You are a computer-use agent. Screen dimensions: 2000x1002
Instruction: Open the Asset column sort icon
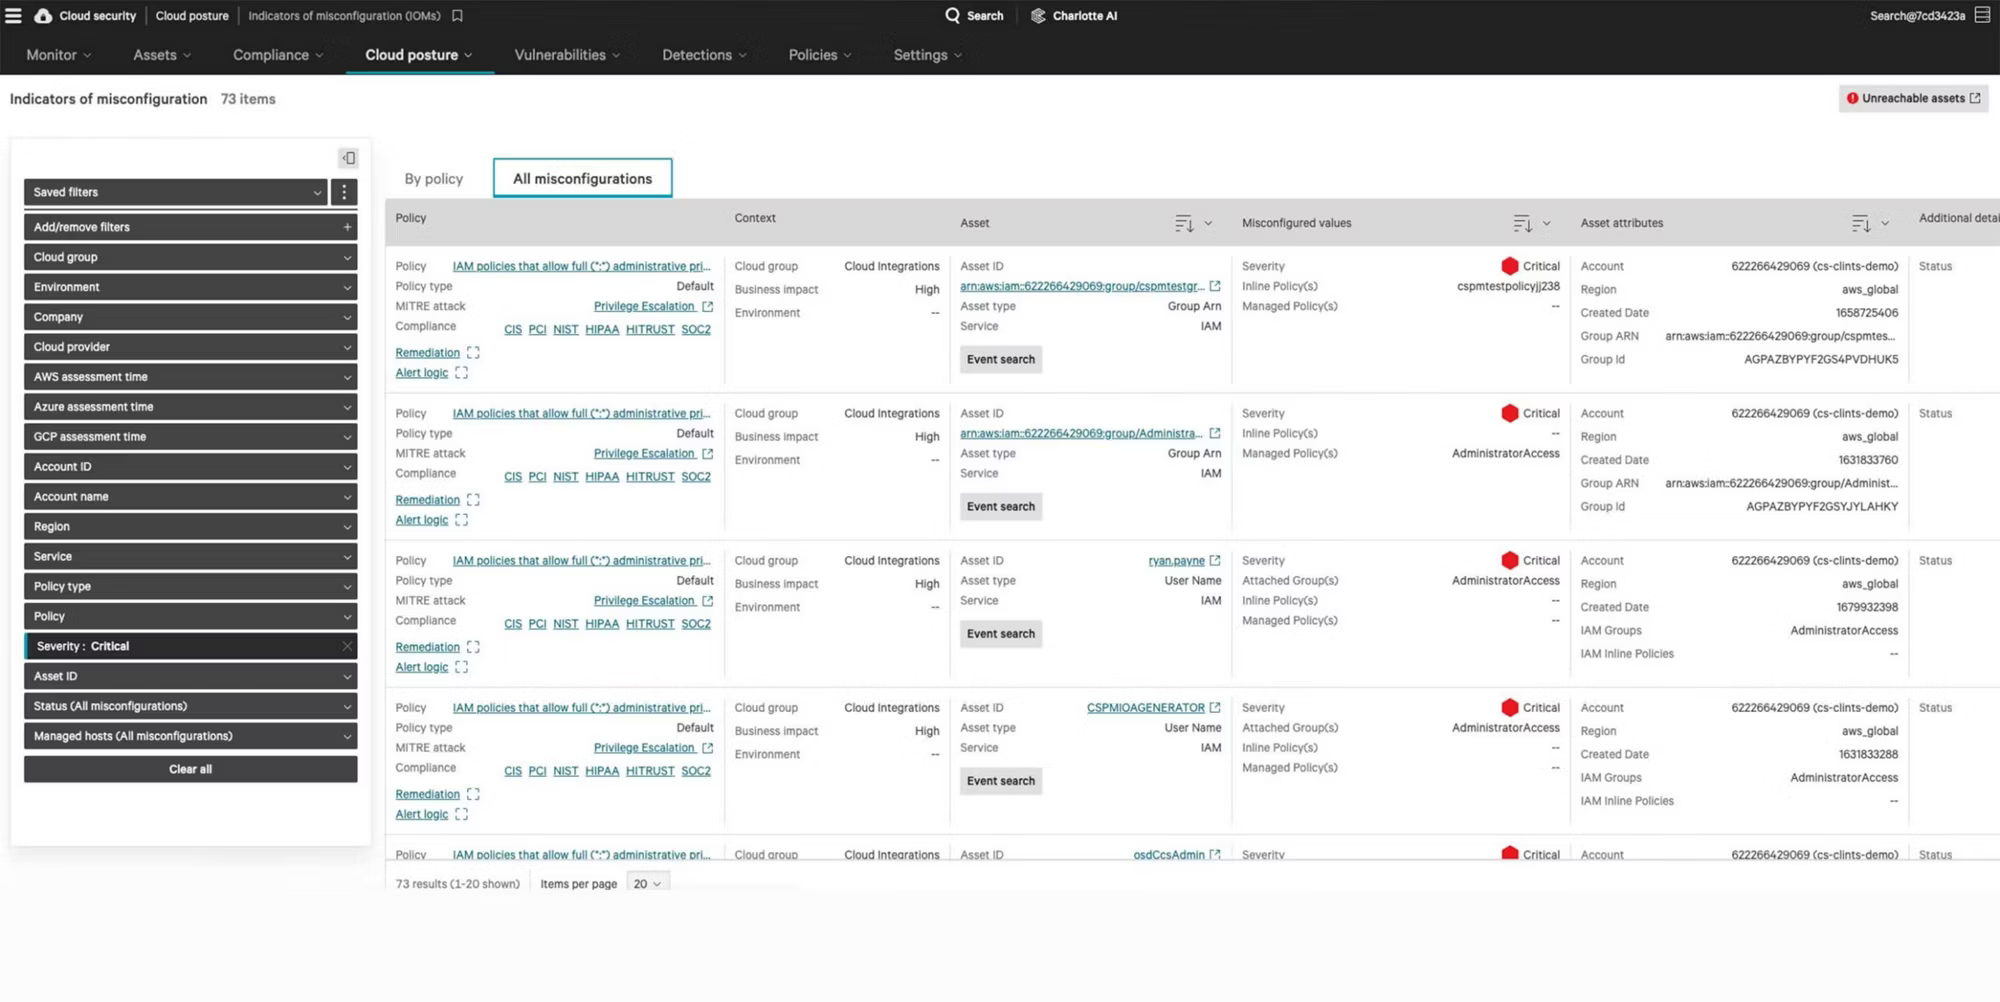pyautogui.click(x=1184, y=224)
